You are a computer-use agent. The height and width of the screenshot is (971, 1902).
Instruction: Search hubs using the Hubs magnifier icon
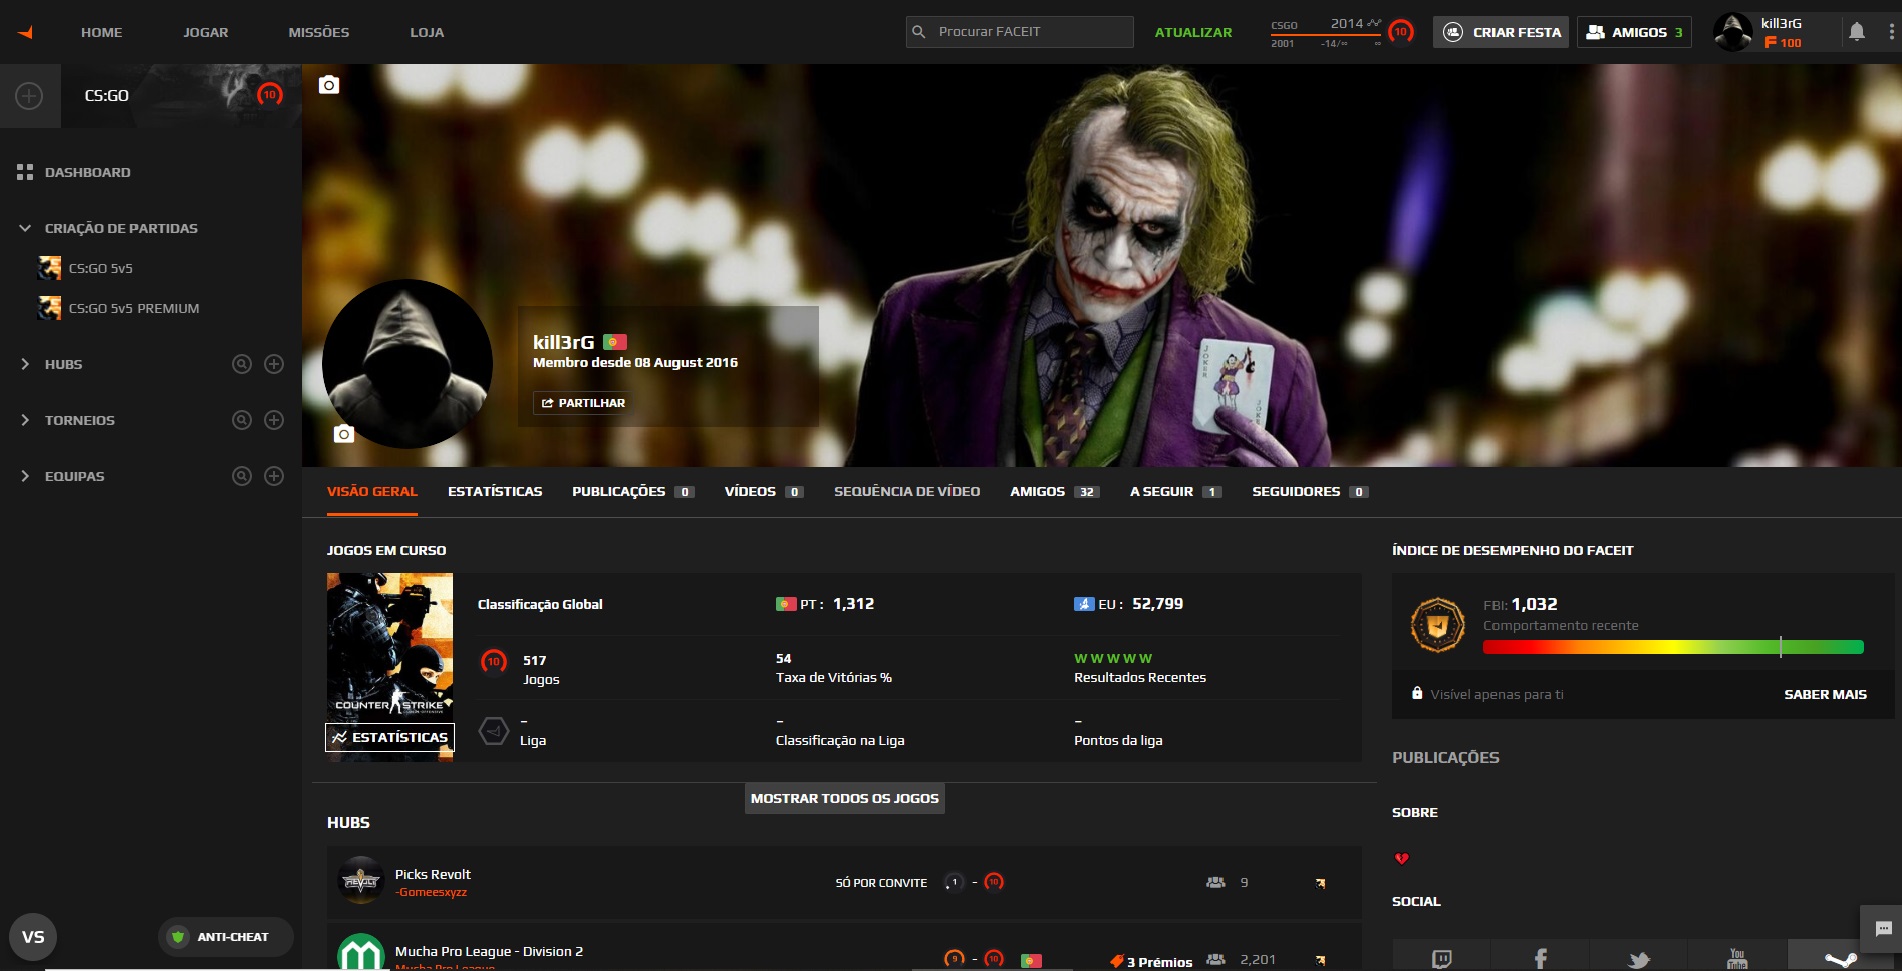[x=242, y=364]
